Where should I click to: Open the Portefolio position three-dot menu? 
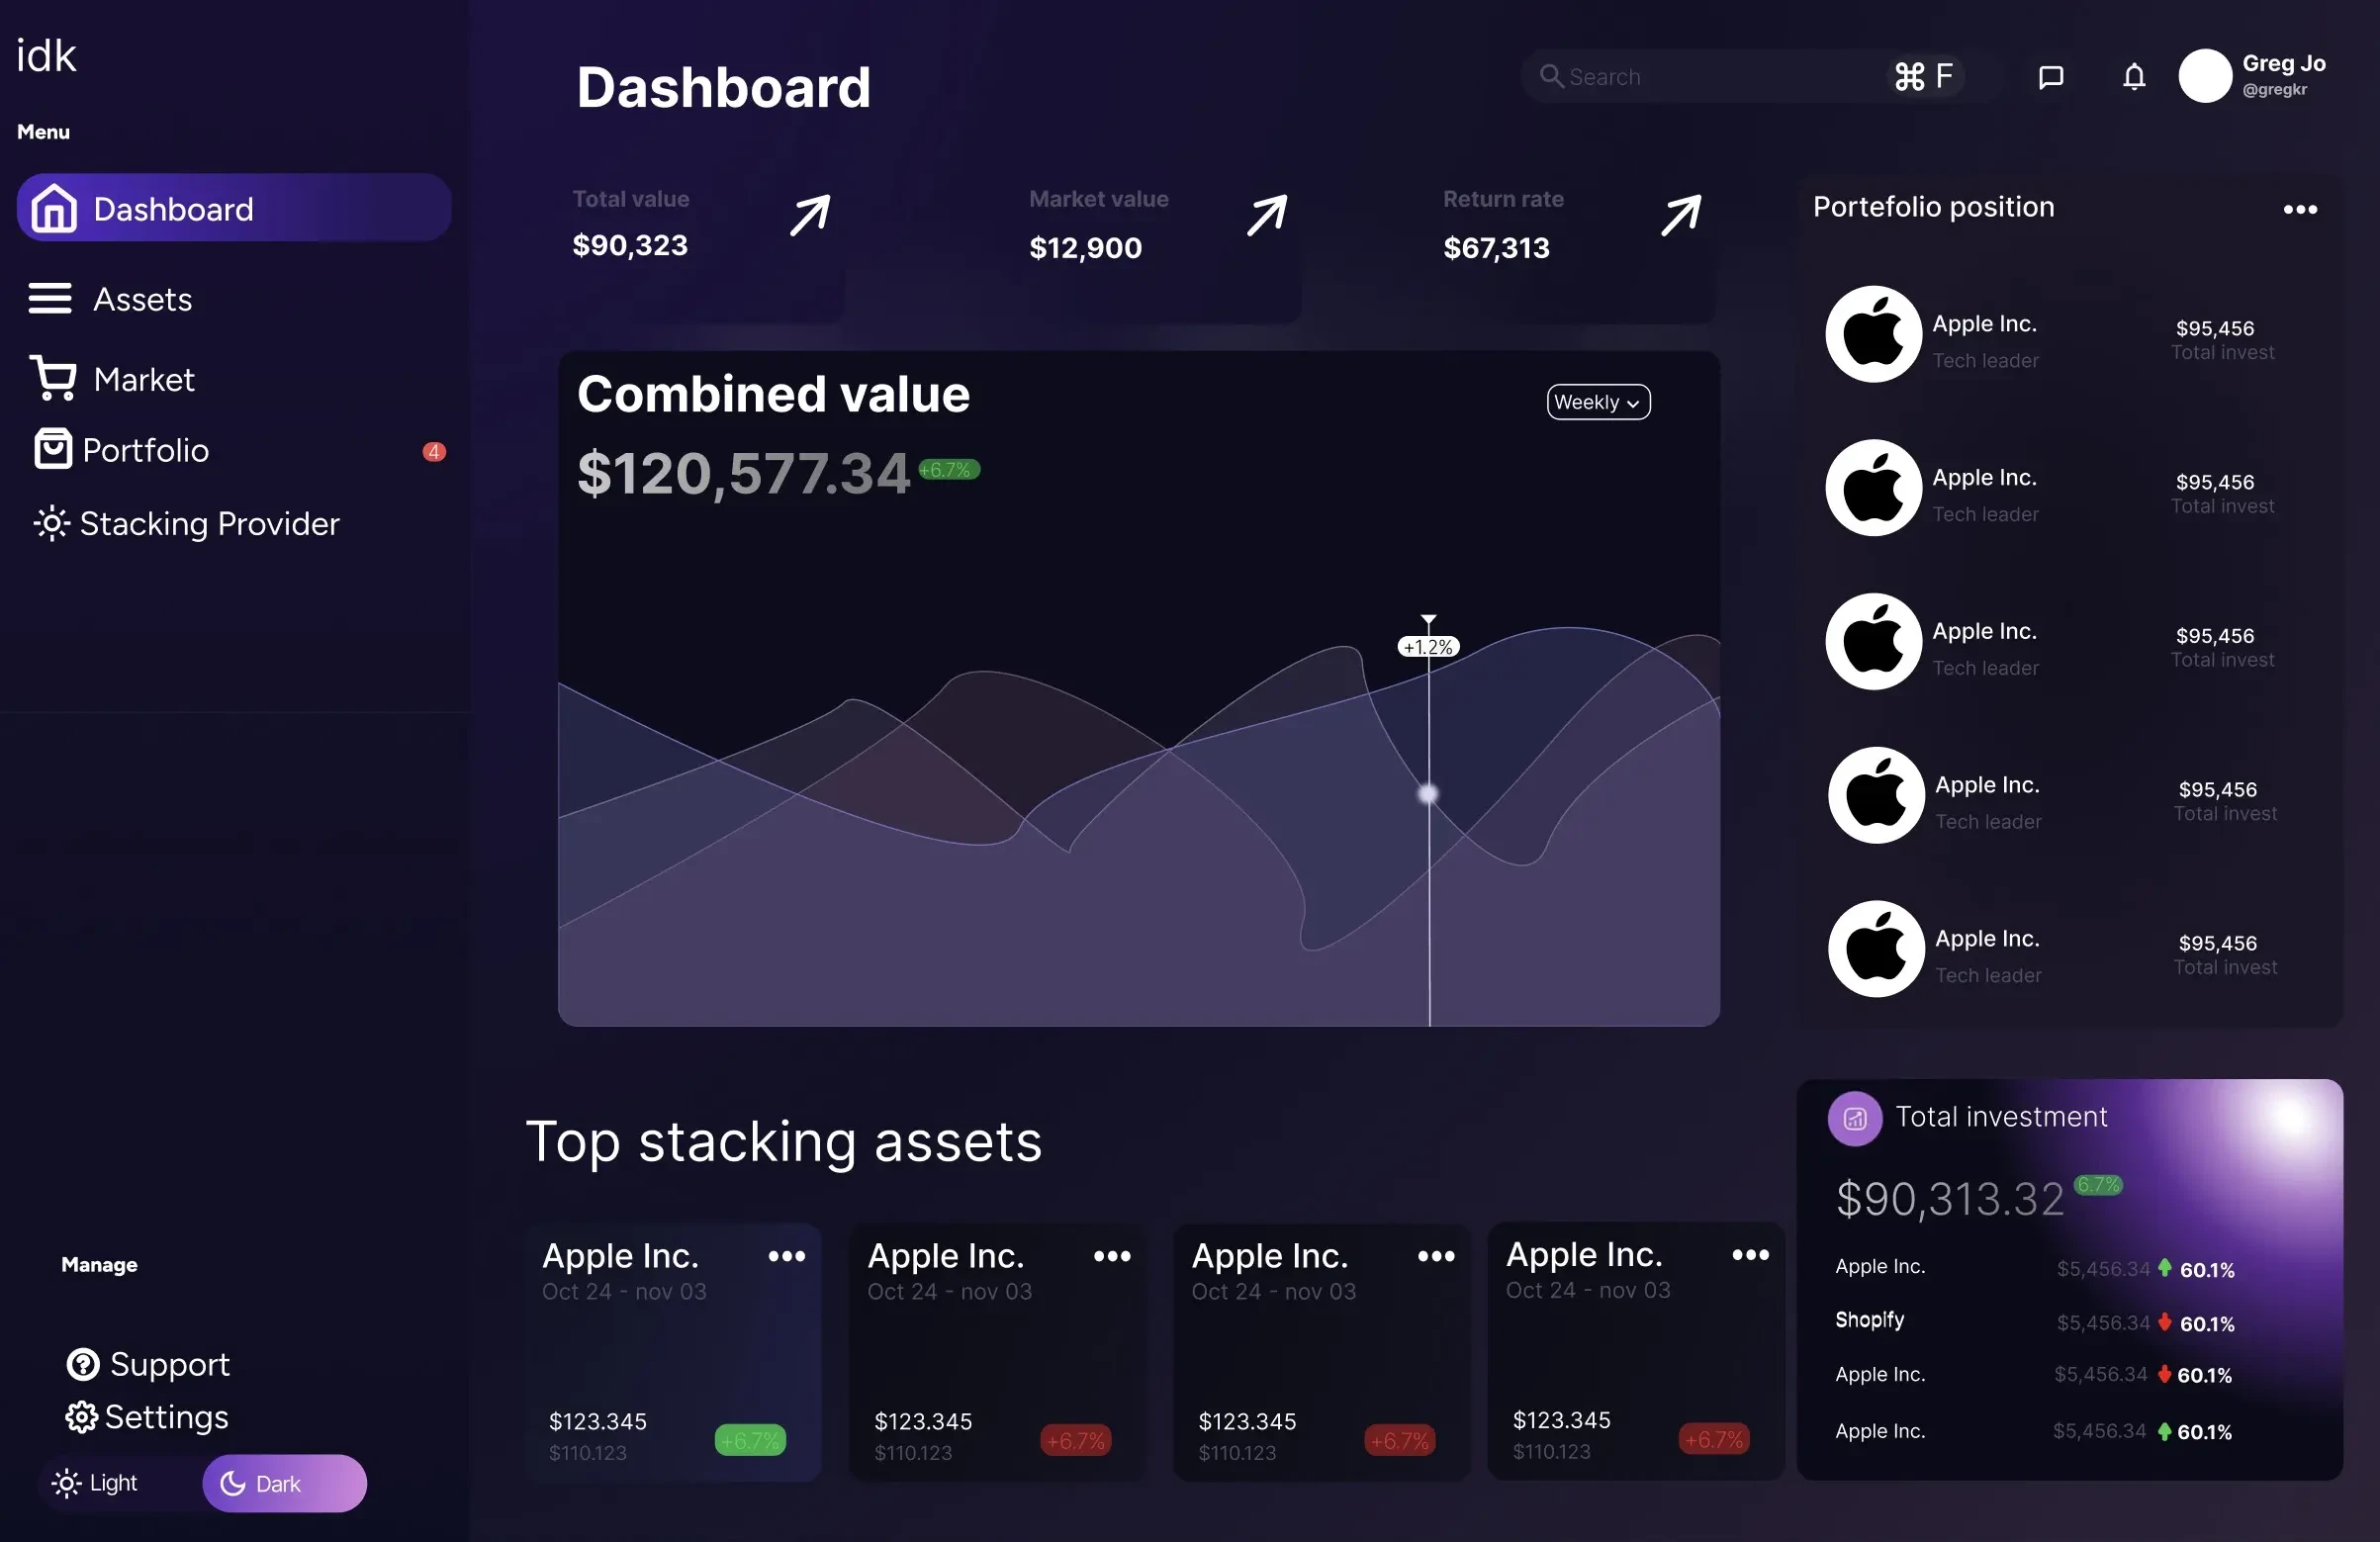coord(2299,210)
